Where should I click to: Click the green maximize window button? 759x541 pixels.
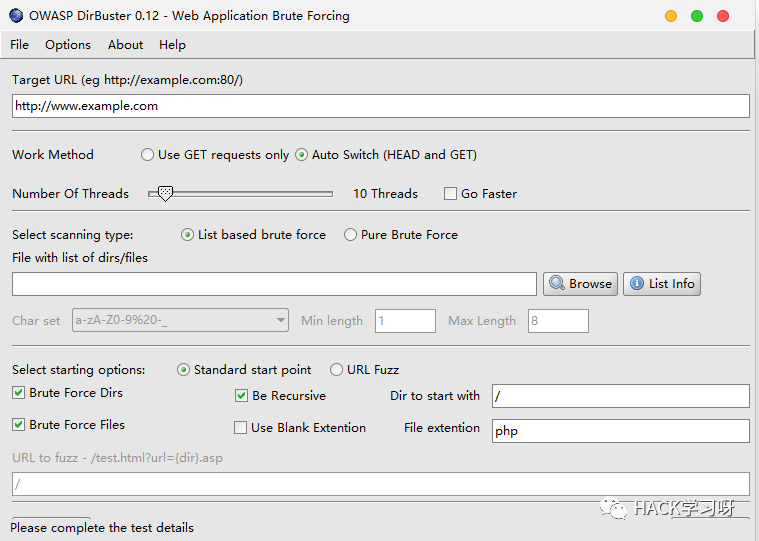click(697, 16)
